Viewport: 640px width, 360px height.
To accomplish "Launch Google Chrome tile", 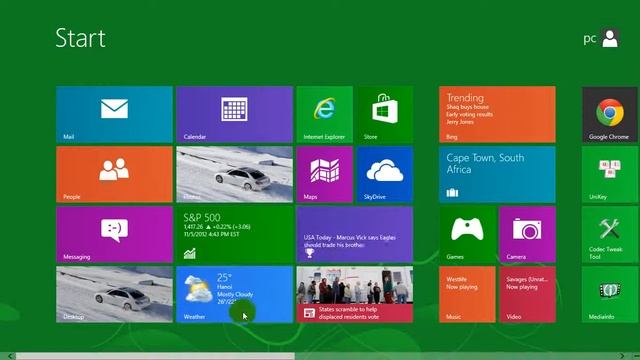I will pos(610,114).
